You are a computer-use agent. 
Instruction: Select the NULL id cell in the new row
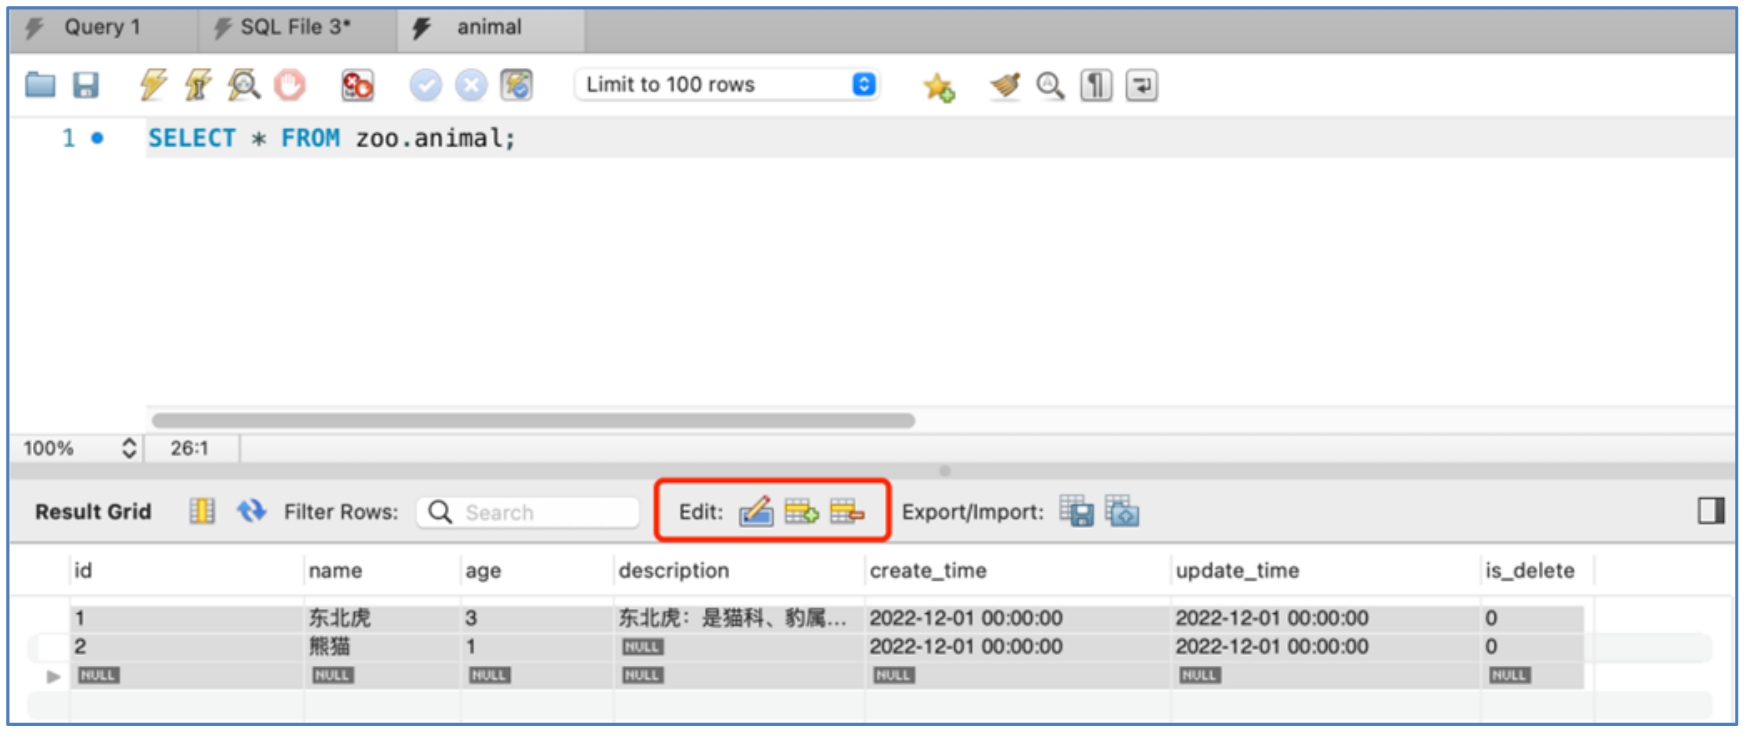pos(186,676)
